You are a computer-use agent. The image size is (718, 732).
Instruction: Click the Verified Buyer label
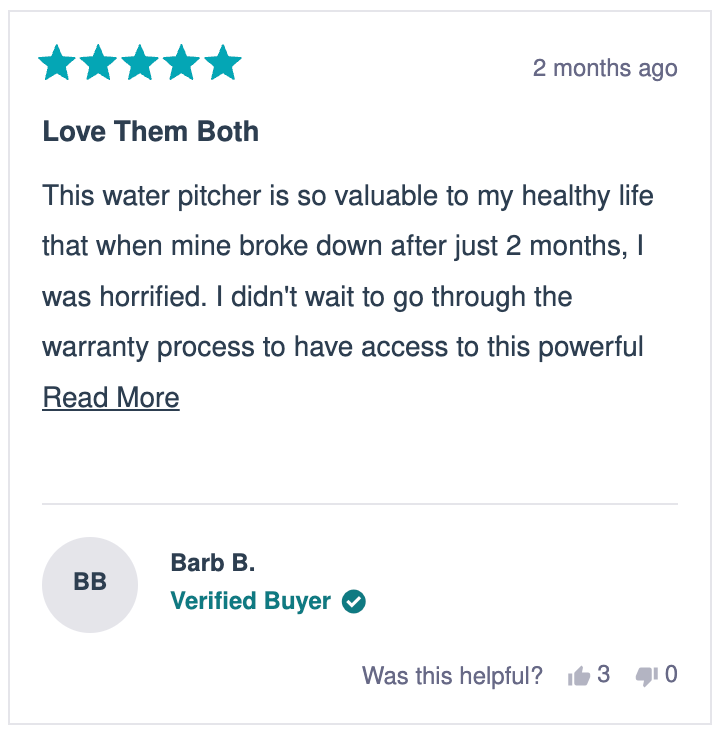coord(251,601)
